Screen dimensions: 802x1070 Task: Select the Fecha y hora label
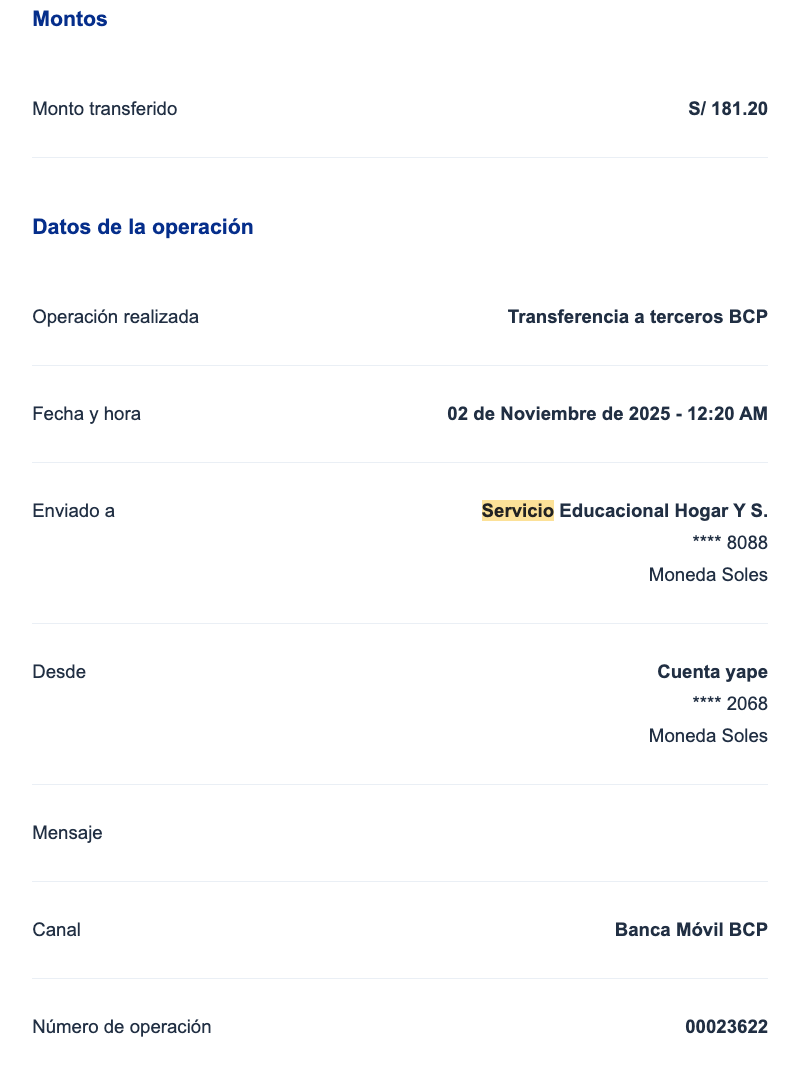click(87, 414)
